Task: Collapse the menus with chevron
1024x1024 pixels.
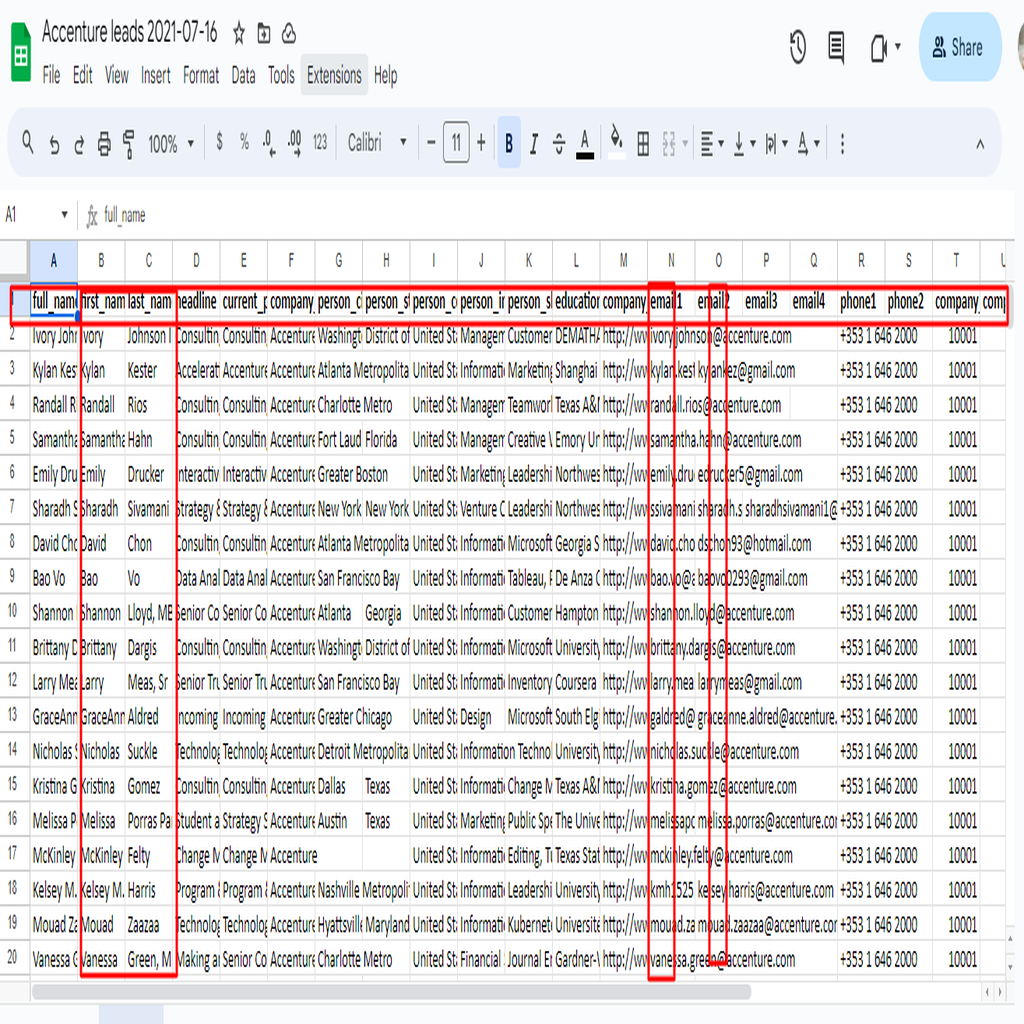Action: (x=980, y=144)
